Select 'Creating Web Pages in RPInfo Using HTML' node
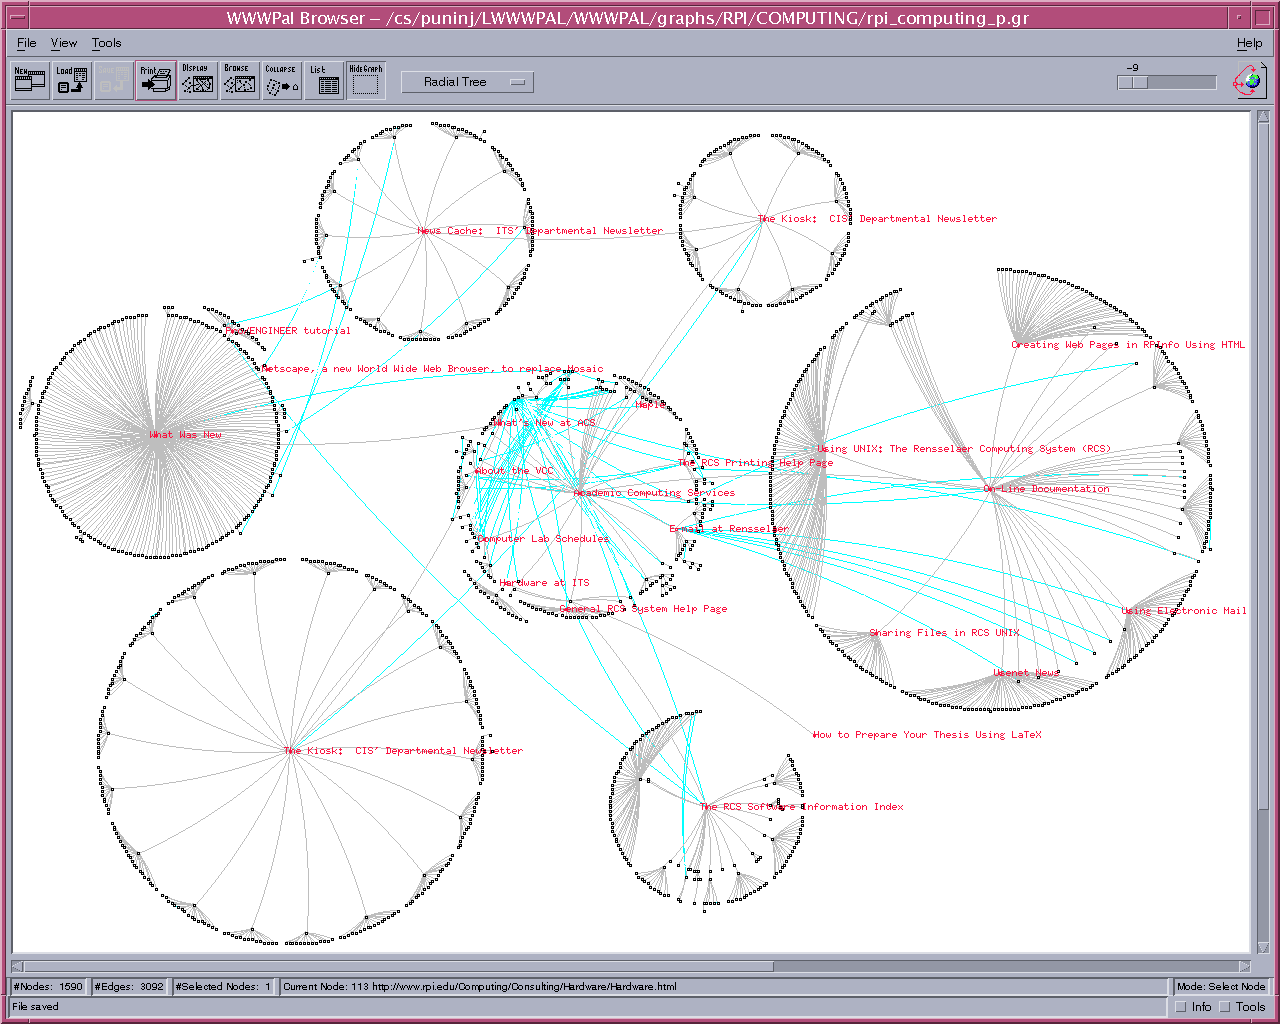This screenshot has height=1024, width=1280. (1128, 345)
